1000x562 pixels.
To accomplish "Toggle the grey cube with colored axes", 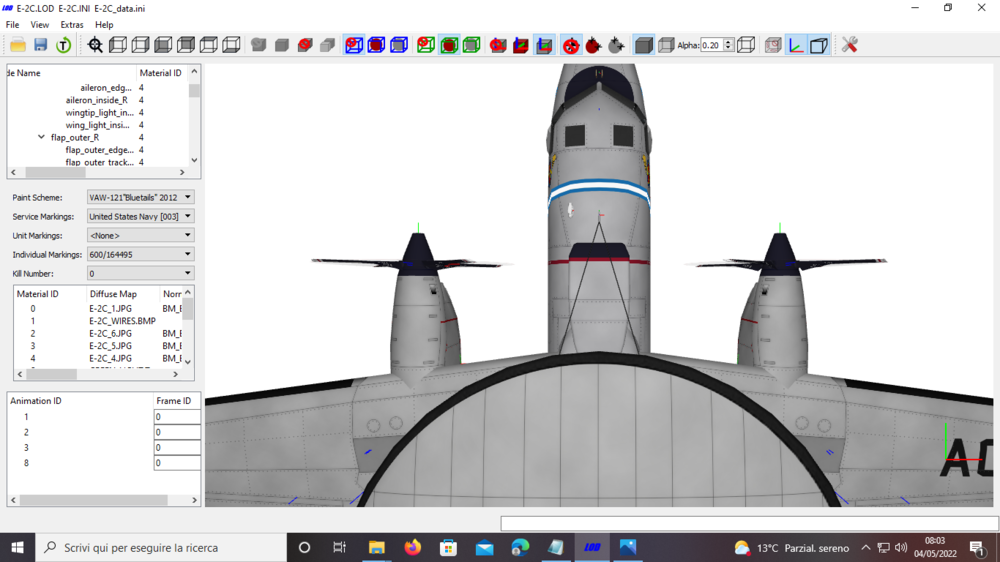I will (x=544, y=45).
